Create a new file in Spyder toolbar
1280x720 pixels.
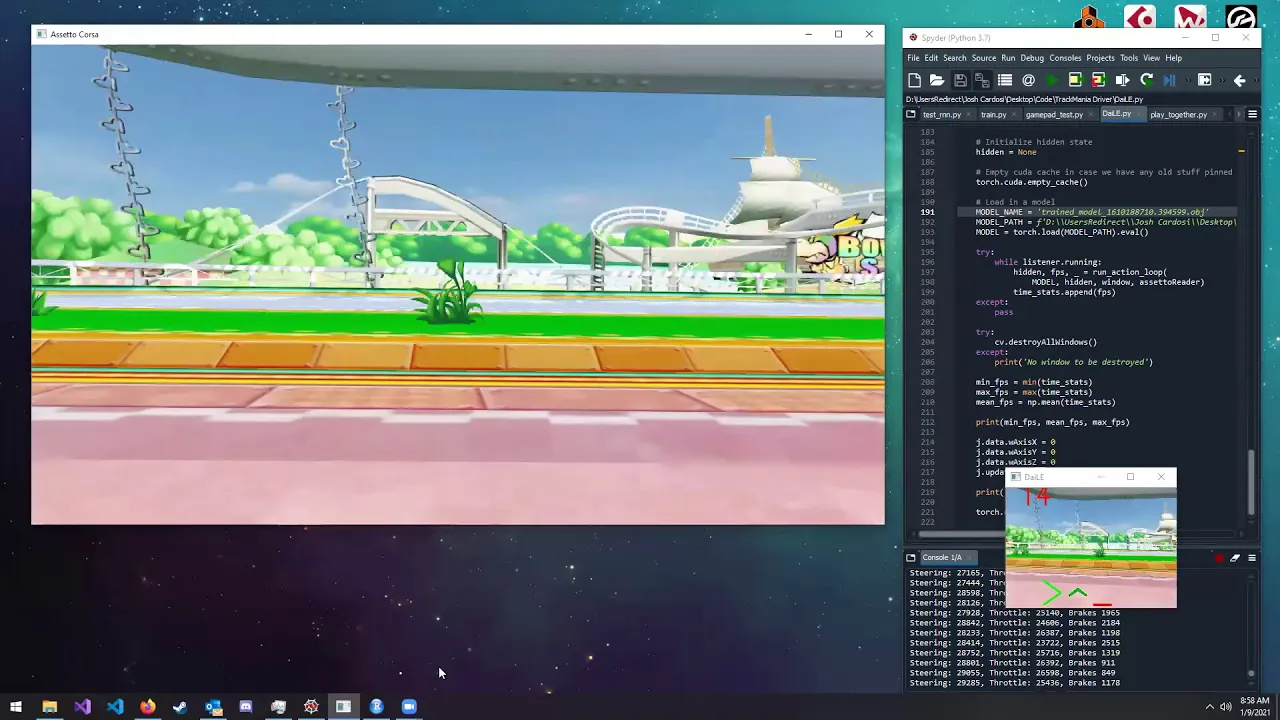coord(914,80)
